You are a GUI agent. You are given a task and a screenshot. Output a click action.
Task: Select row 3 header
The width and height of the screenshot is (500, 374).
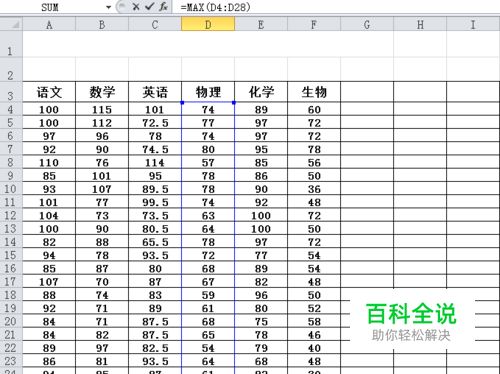[x=11, y=92]
